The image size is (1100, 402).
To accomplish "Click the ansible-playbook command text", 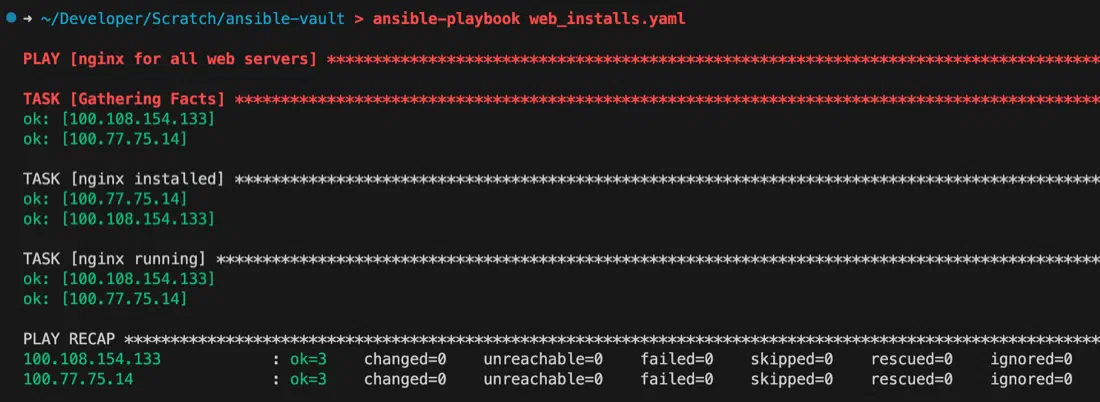I will click(x=446, y=19).
